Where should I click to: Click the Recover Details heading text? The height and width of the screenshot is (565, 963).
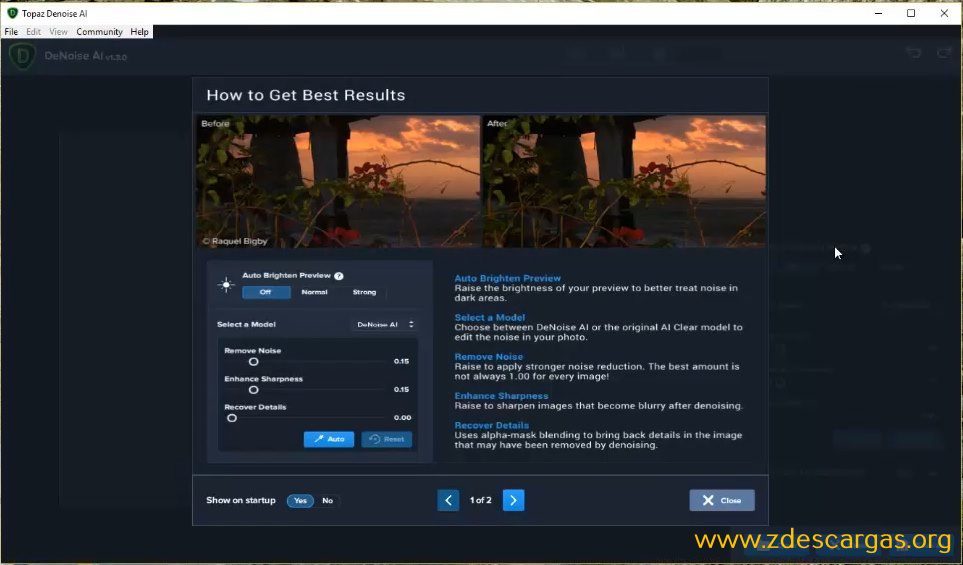491,425
